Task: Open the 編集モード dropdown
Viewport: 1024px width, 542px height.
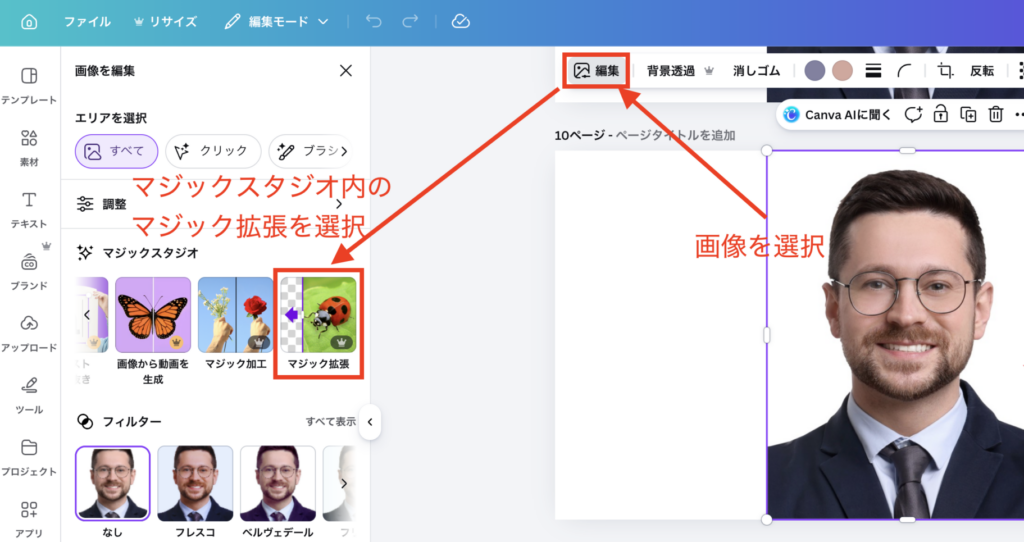Action: pos(277,21)
